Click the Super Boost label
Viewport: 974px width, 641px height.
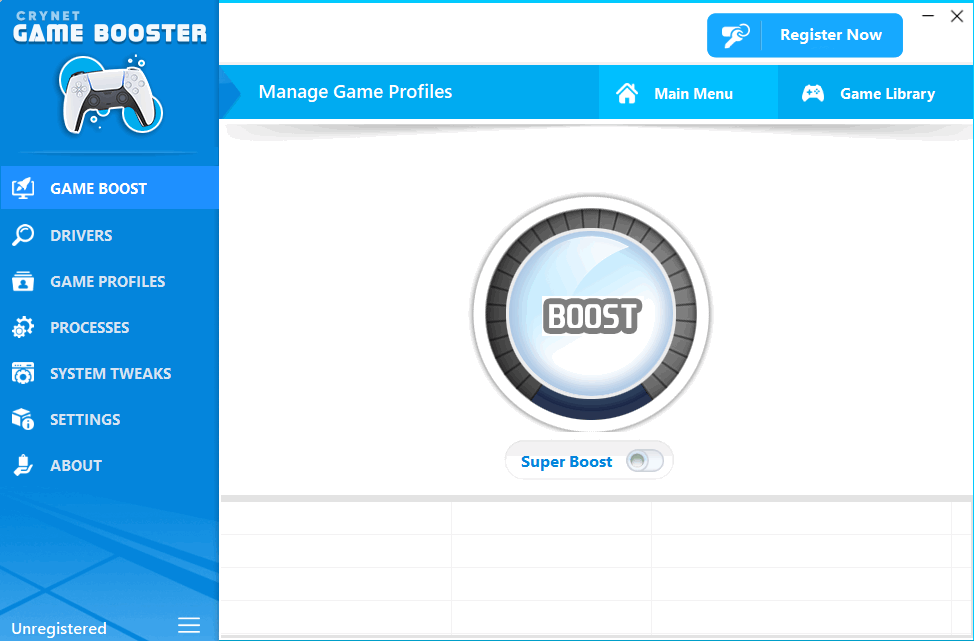tap(567, 461)
